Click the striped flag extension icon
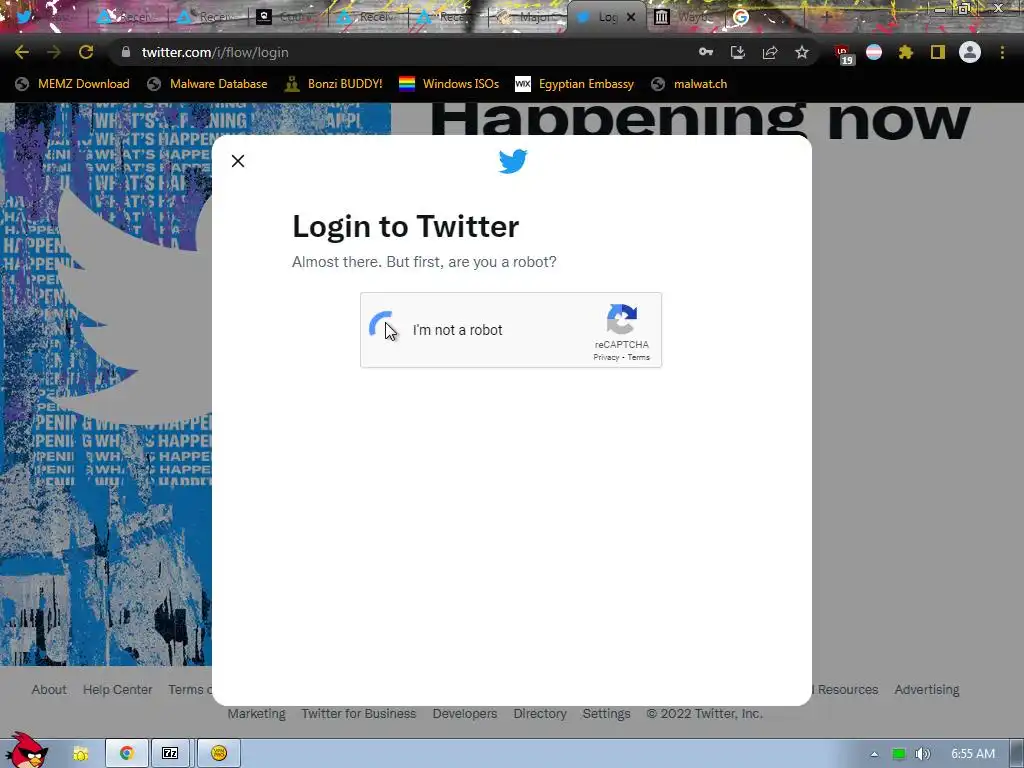Viewport: 1024px width, 768px height. pyautogui.click(x=874, y=52)
